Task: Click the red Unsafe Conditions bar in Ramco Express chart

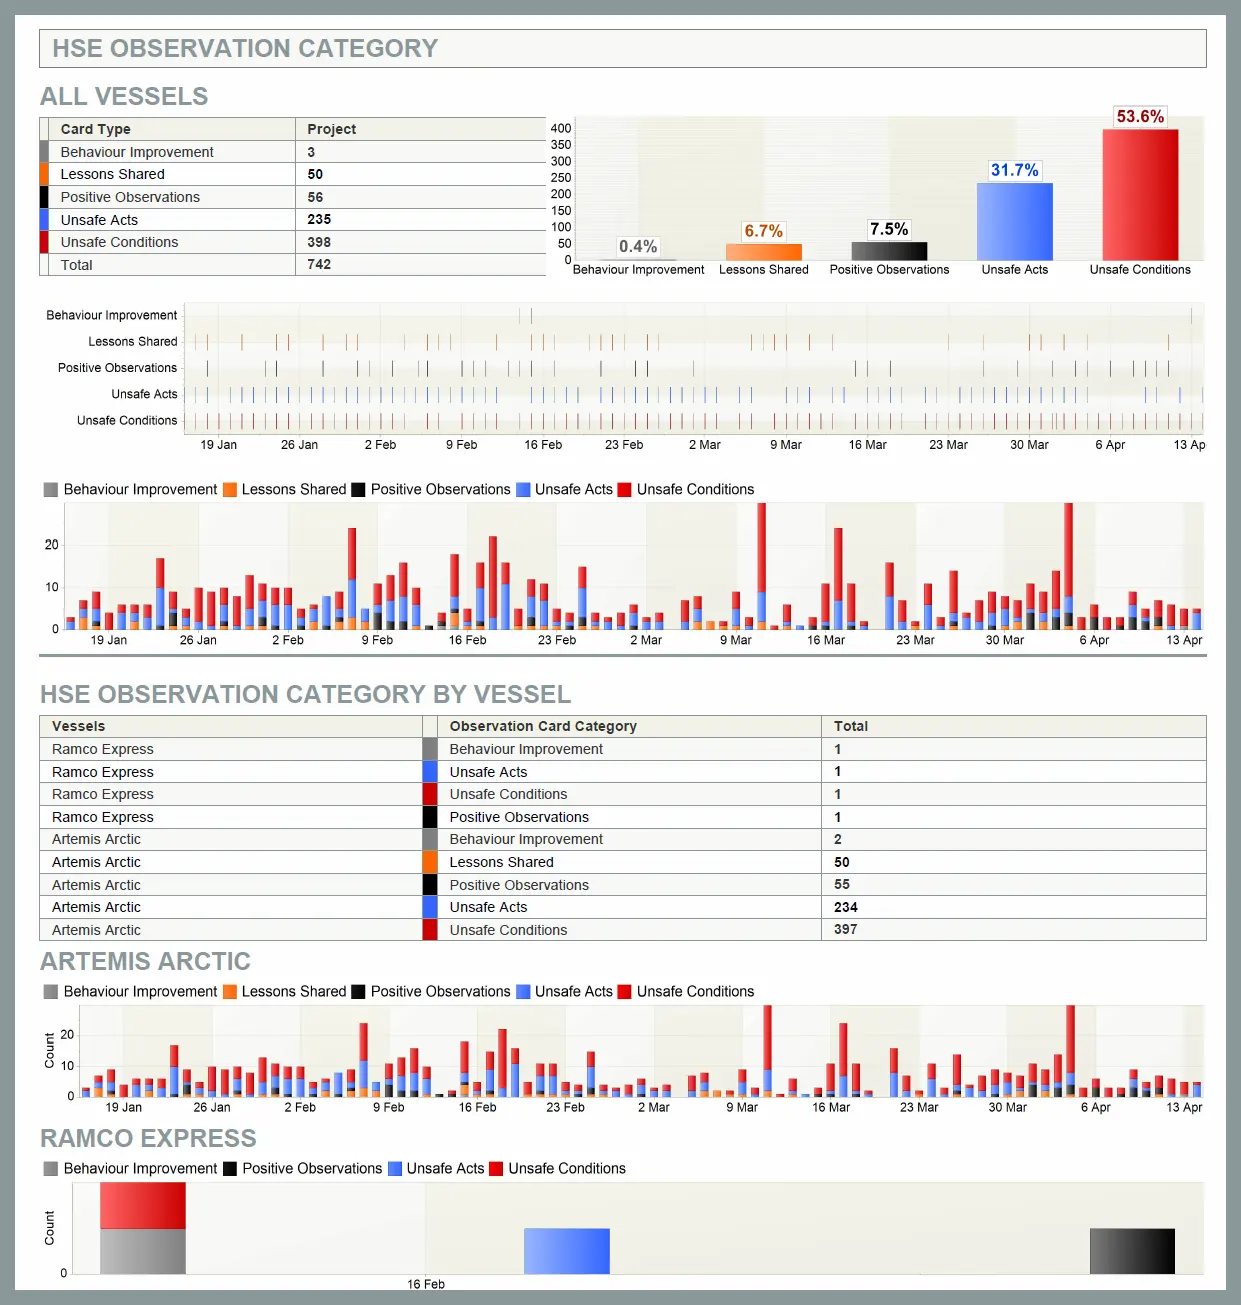Action: click(143, 1206)
